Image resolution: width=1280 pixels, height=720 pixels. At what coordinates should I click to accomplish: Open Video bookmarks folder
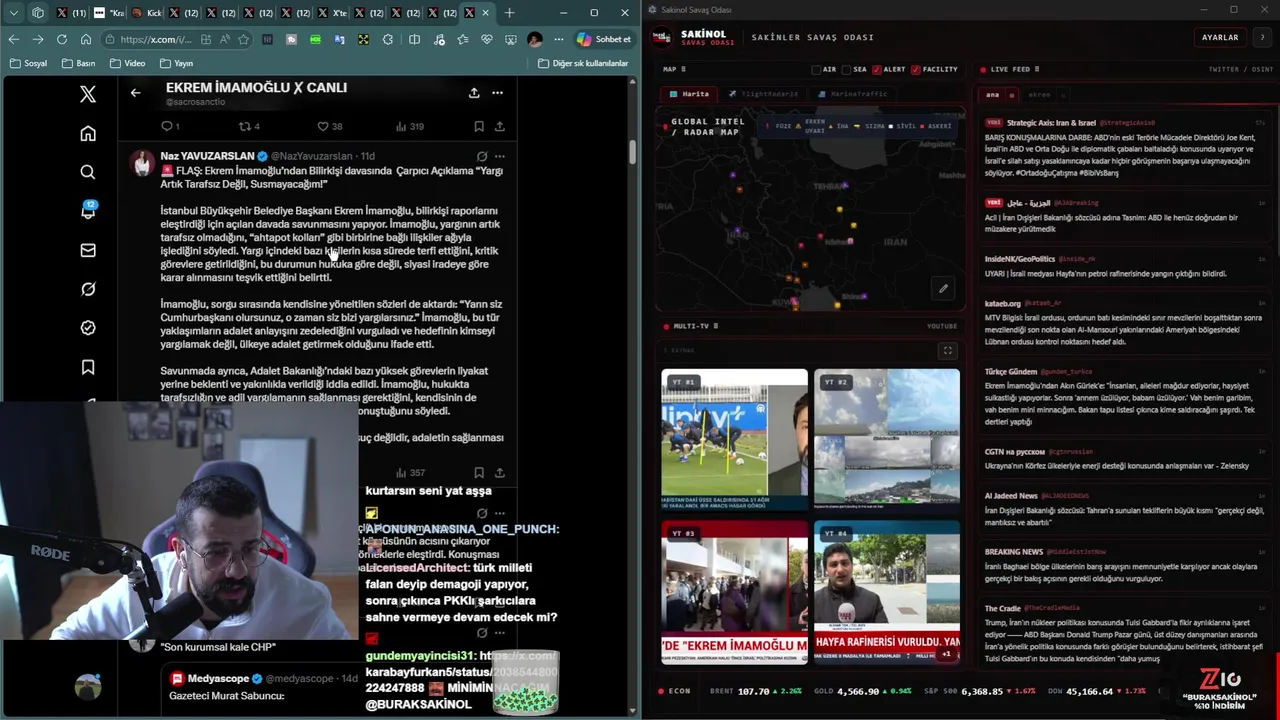coord(127,63)
